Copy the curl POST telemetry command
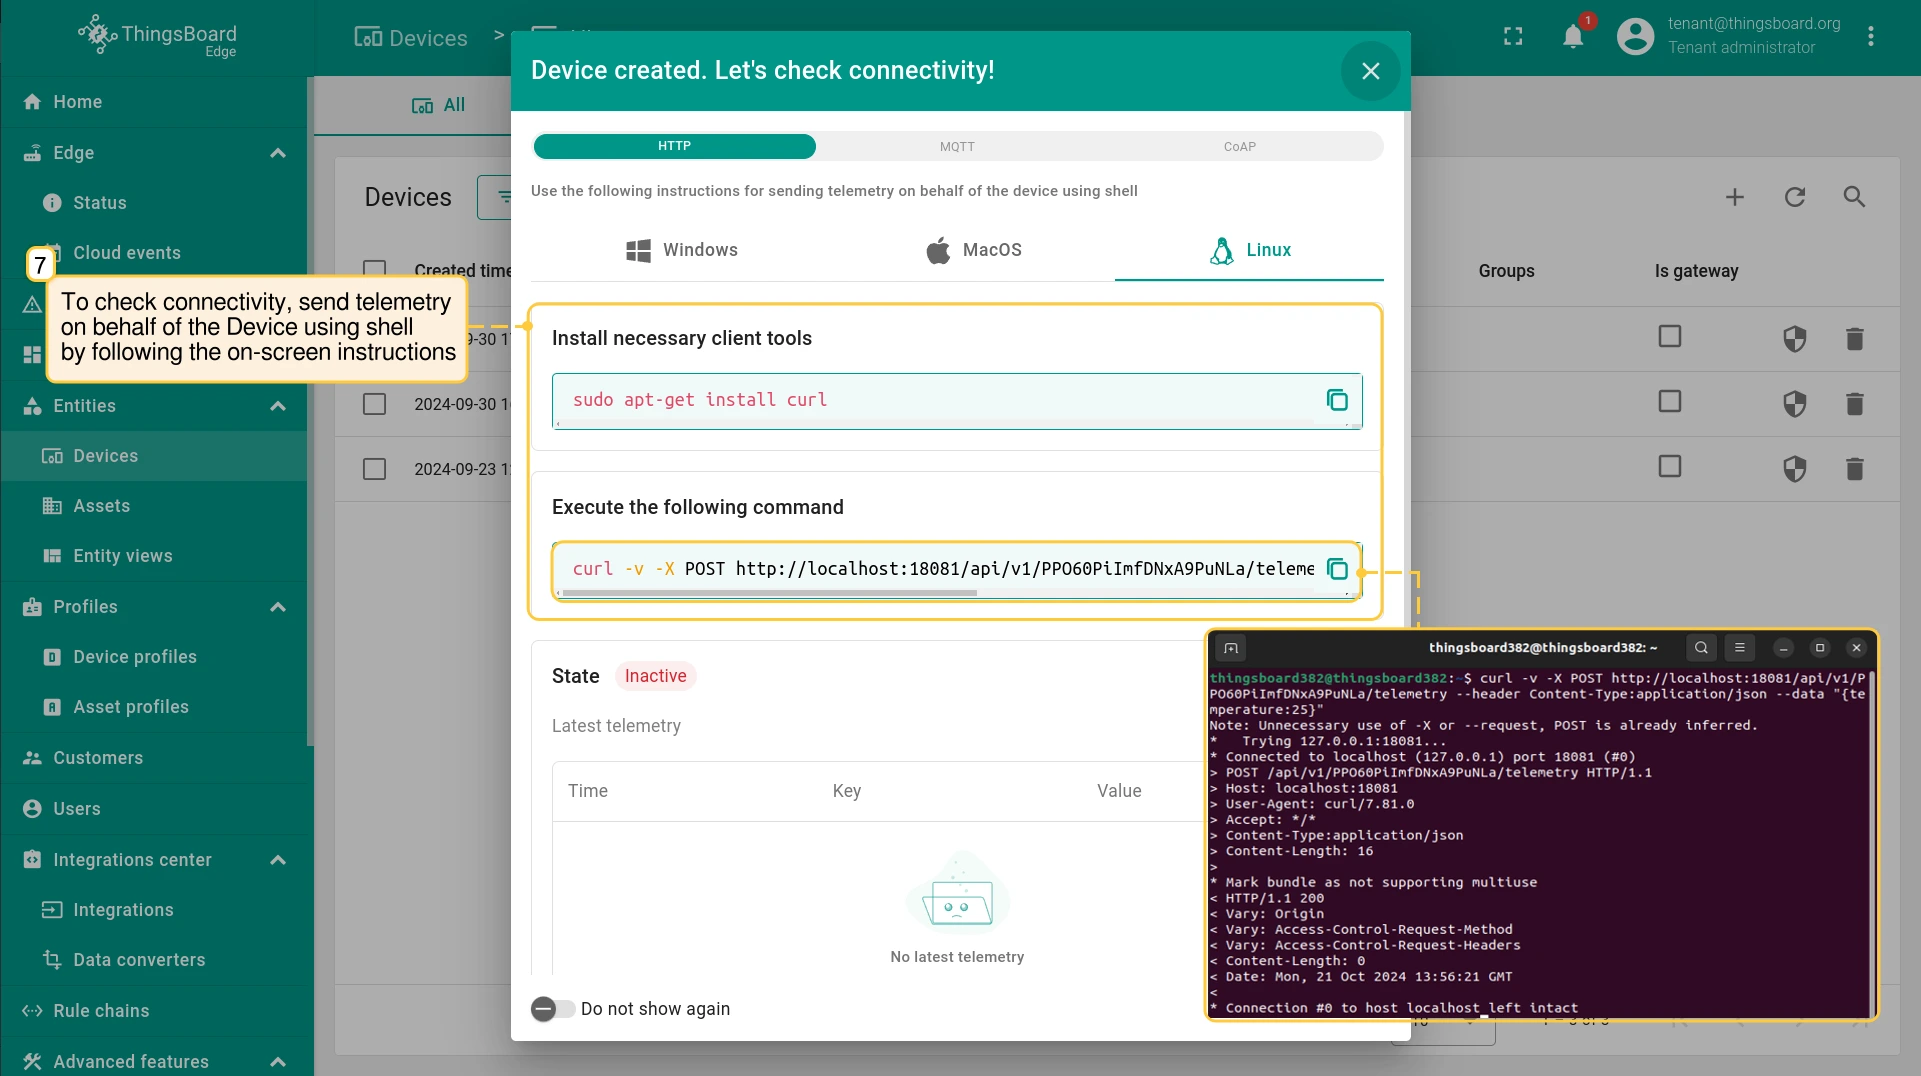 pyautogui.click(x=1336, y=569)
